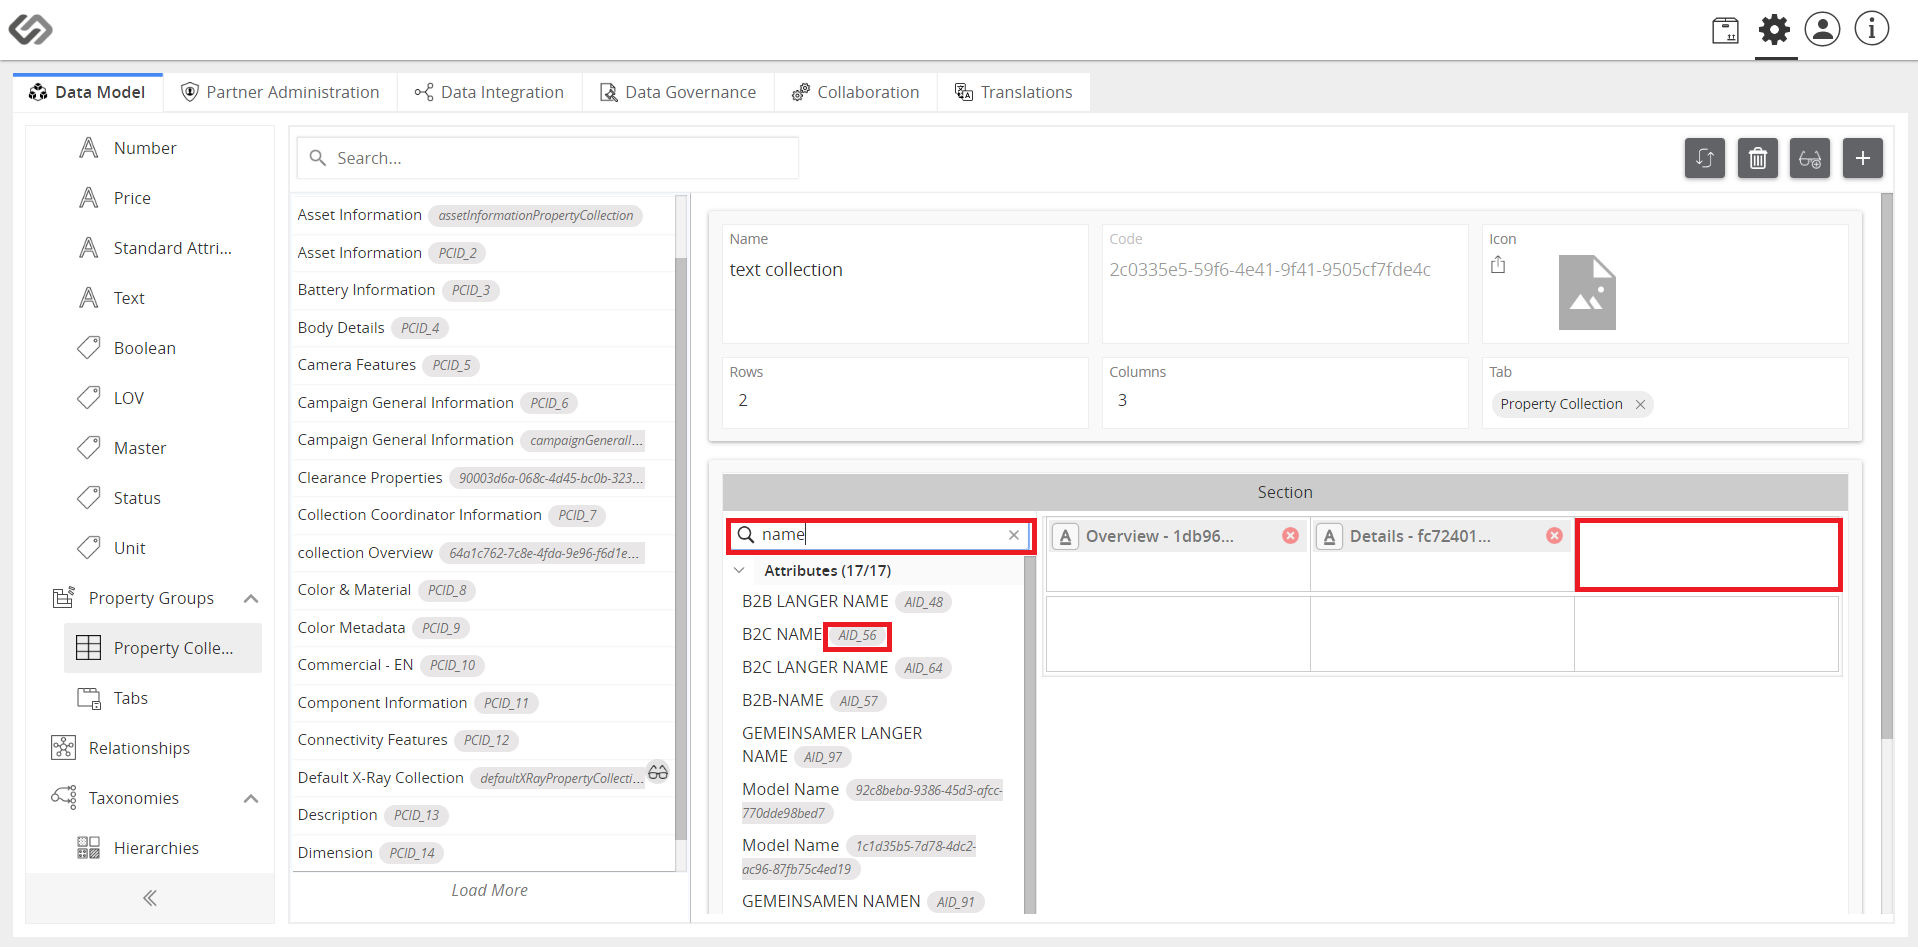Image resolution: width=1918 pixels, height=947 pixels.
Task: Click the Columns value field
Action: [1285, 393]
